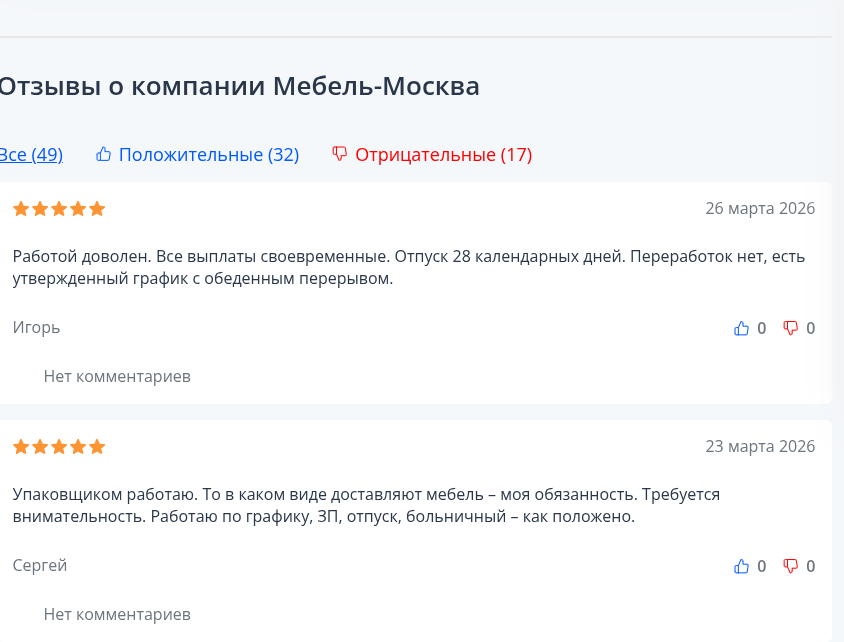Click thumbs-down icon beside Отрицательные filter
Screen dimensions: 844x642
pos(340,154)
